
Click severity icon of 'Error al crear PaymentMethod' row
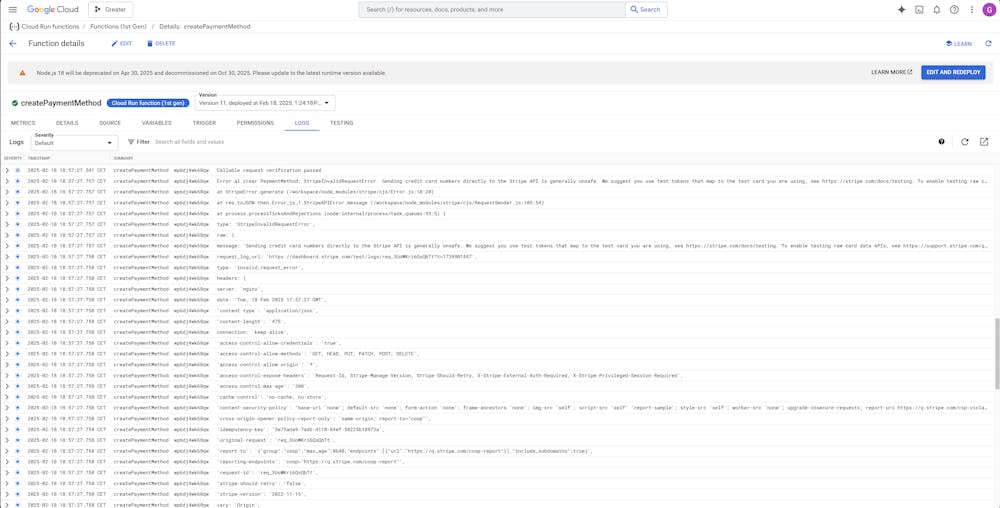point(17,181)
